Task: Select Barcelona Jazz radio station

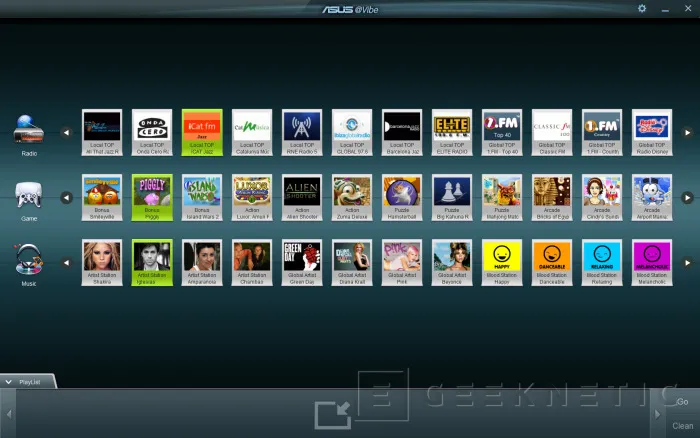Action: [x=402, y=133]
